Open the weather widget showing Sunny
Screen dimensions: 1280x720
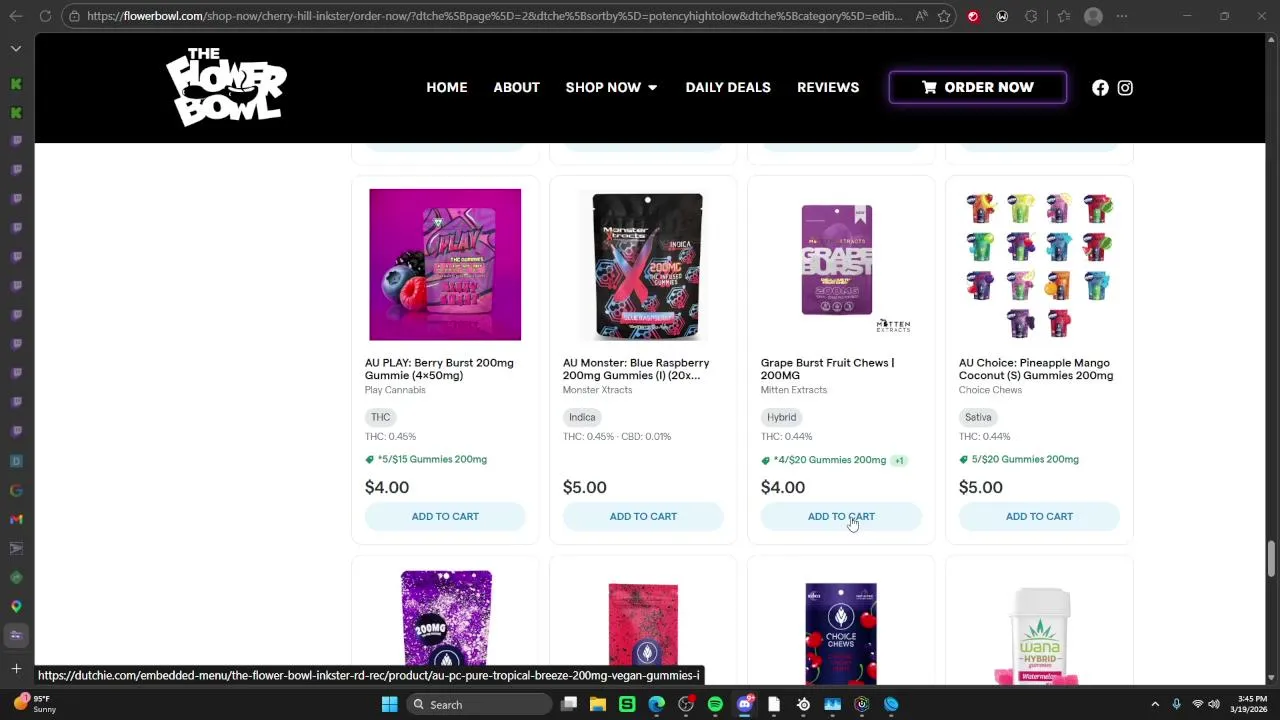(33, 704)
